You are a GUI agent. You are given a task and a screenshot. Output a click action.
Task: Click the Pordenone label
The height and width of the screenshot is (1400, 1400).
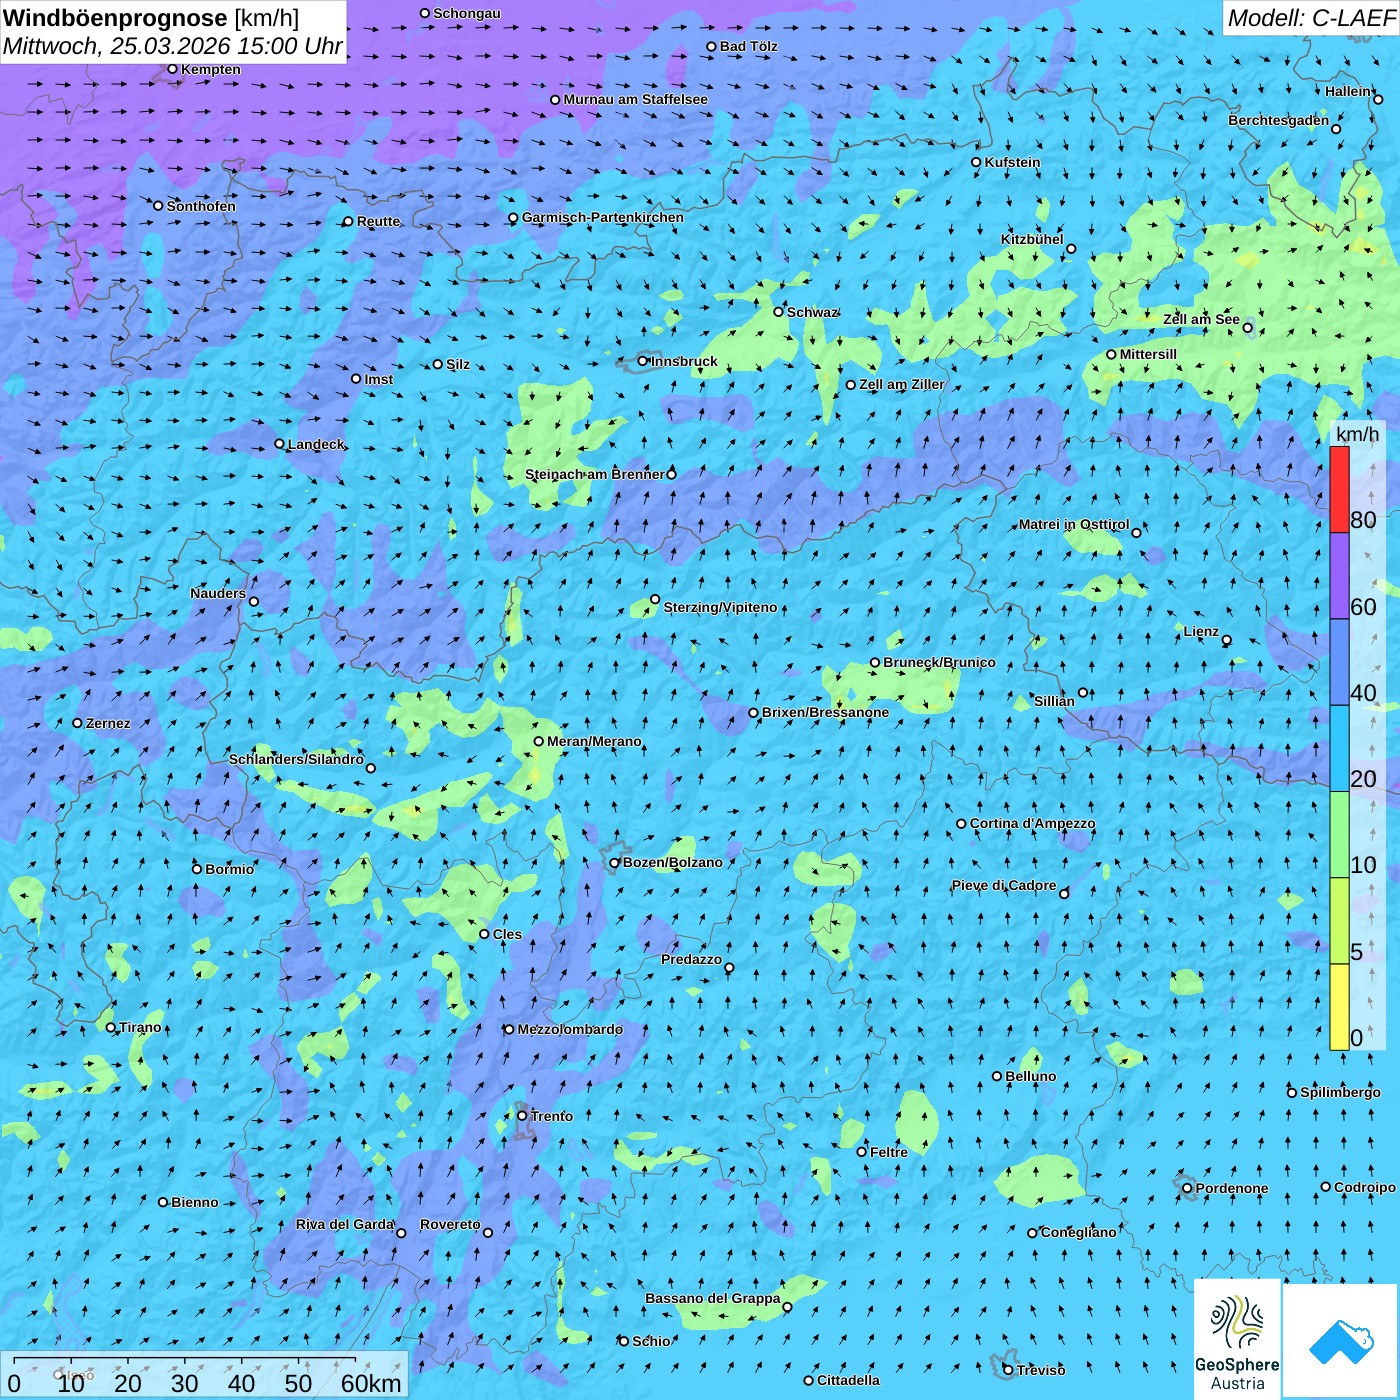coord(1232,1188)
